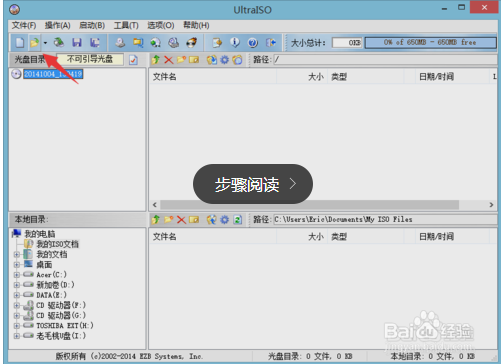Click the Mount to Virtual Drive icon

click(156, 42)
